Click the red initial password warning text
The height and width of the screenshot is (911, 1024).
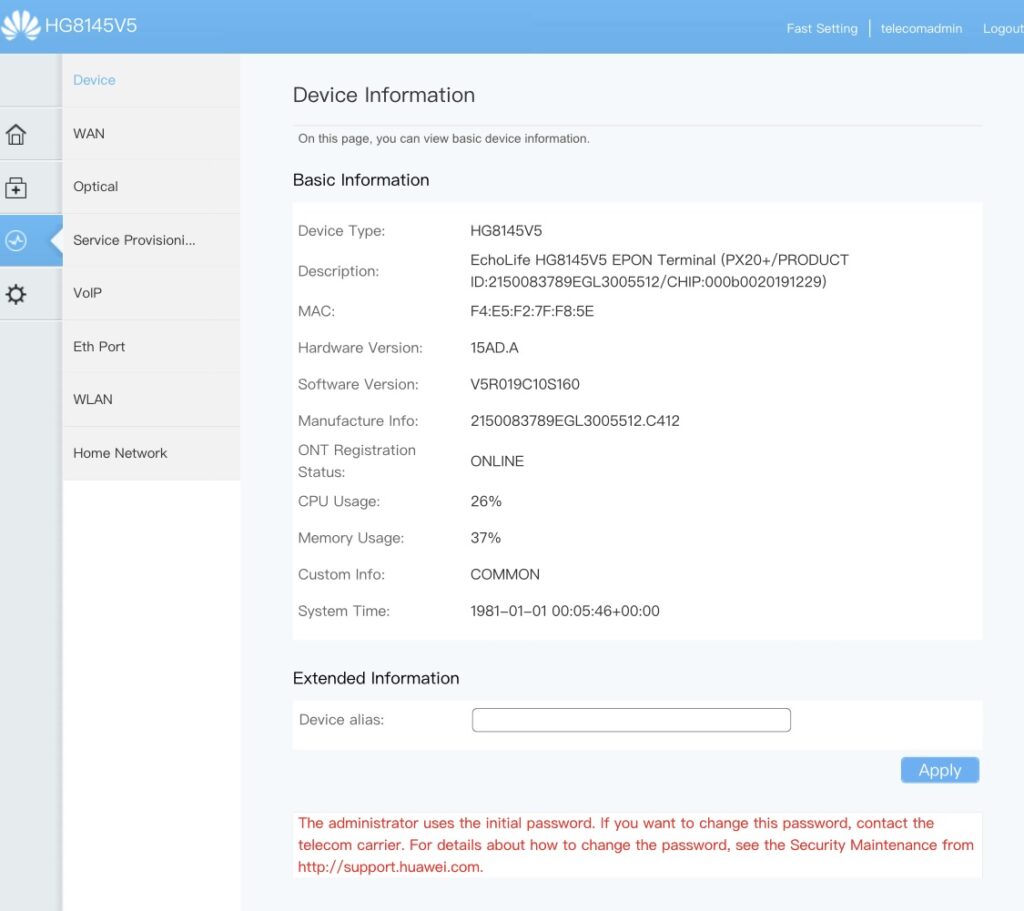point(635,844)
